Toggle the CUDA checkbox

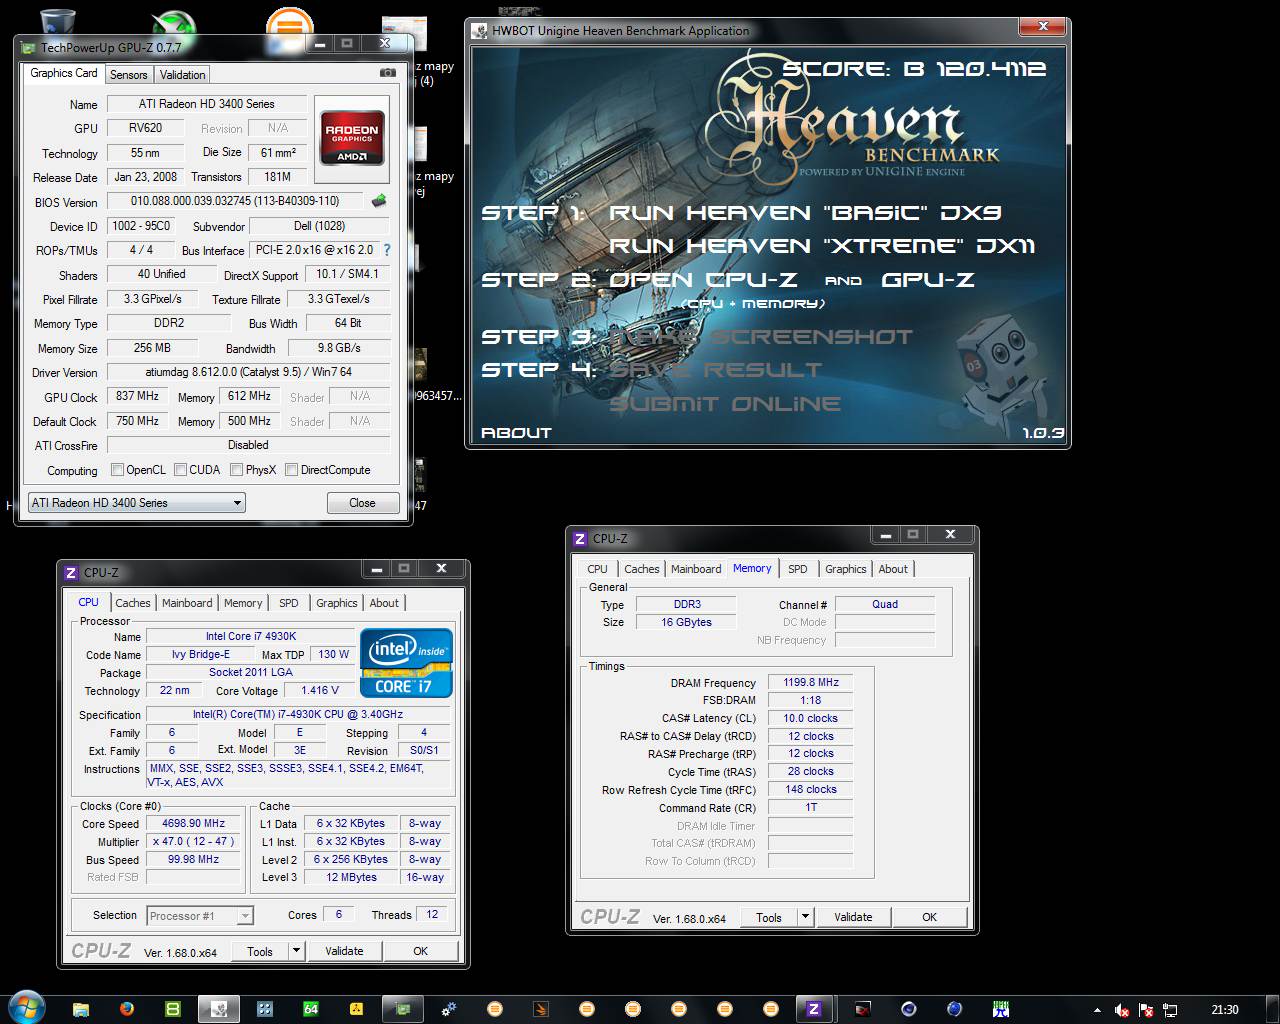pyautogui.click(x=180, y=470)
